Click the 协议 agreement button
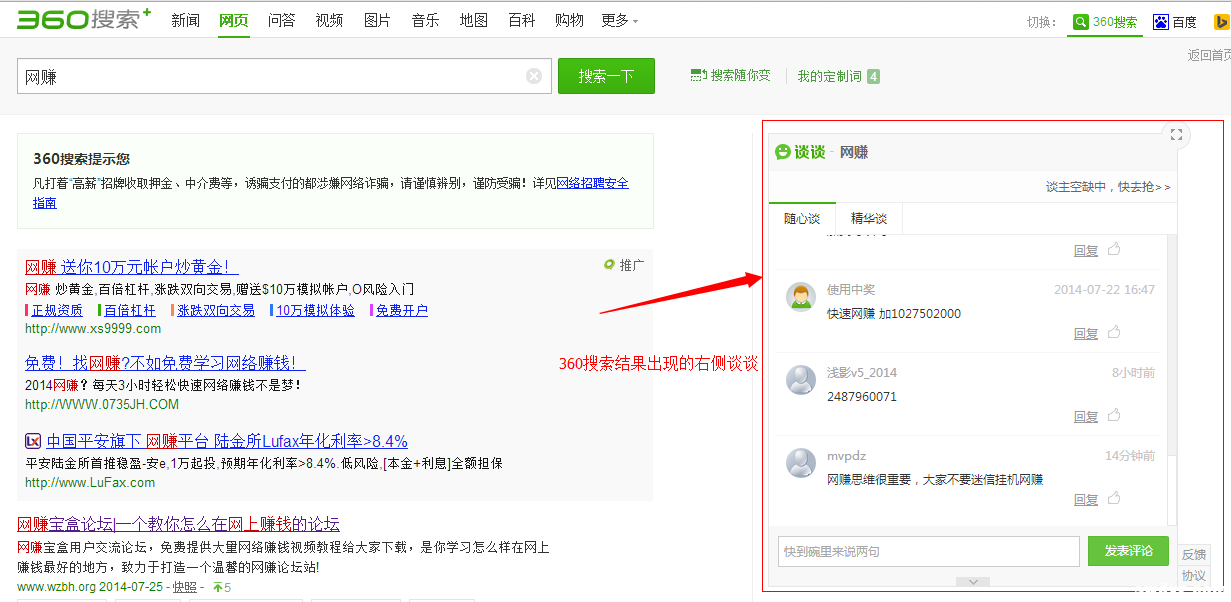The image size is (1231, 602). pos(1194,576)
